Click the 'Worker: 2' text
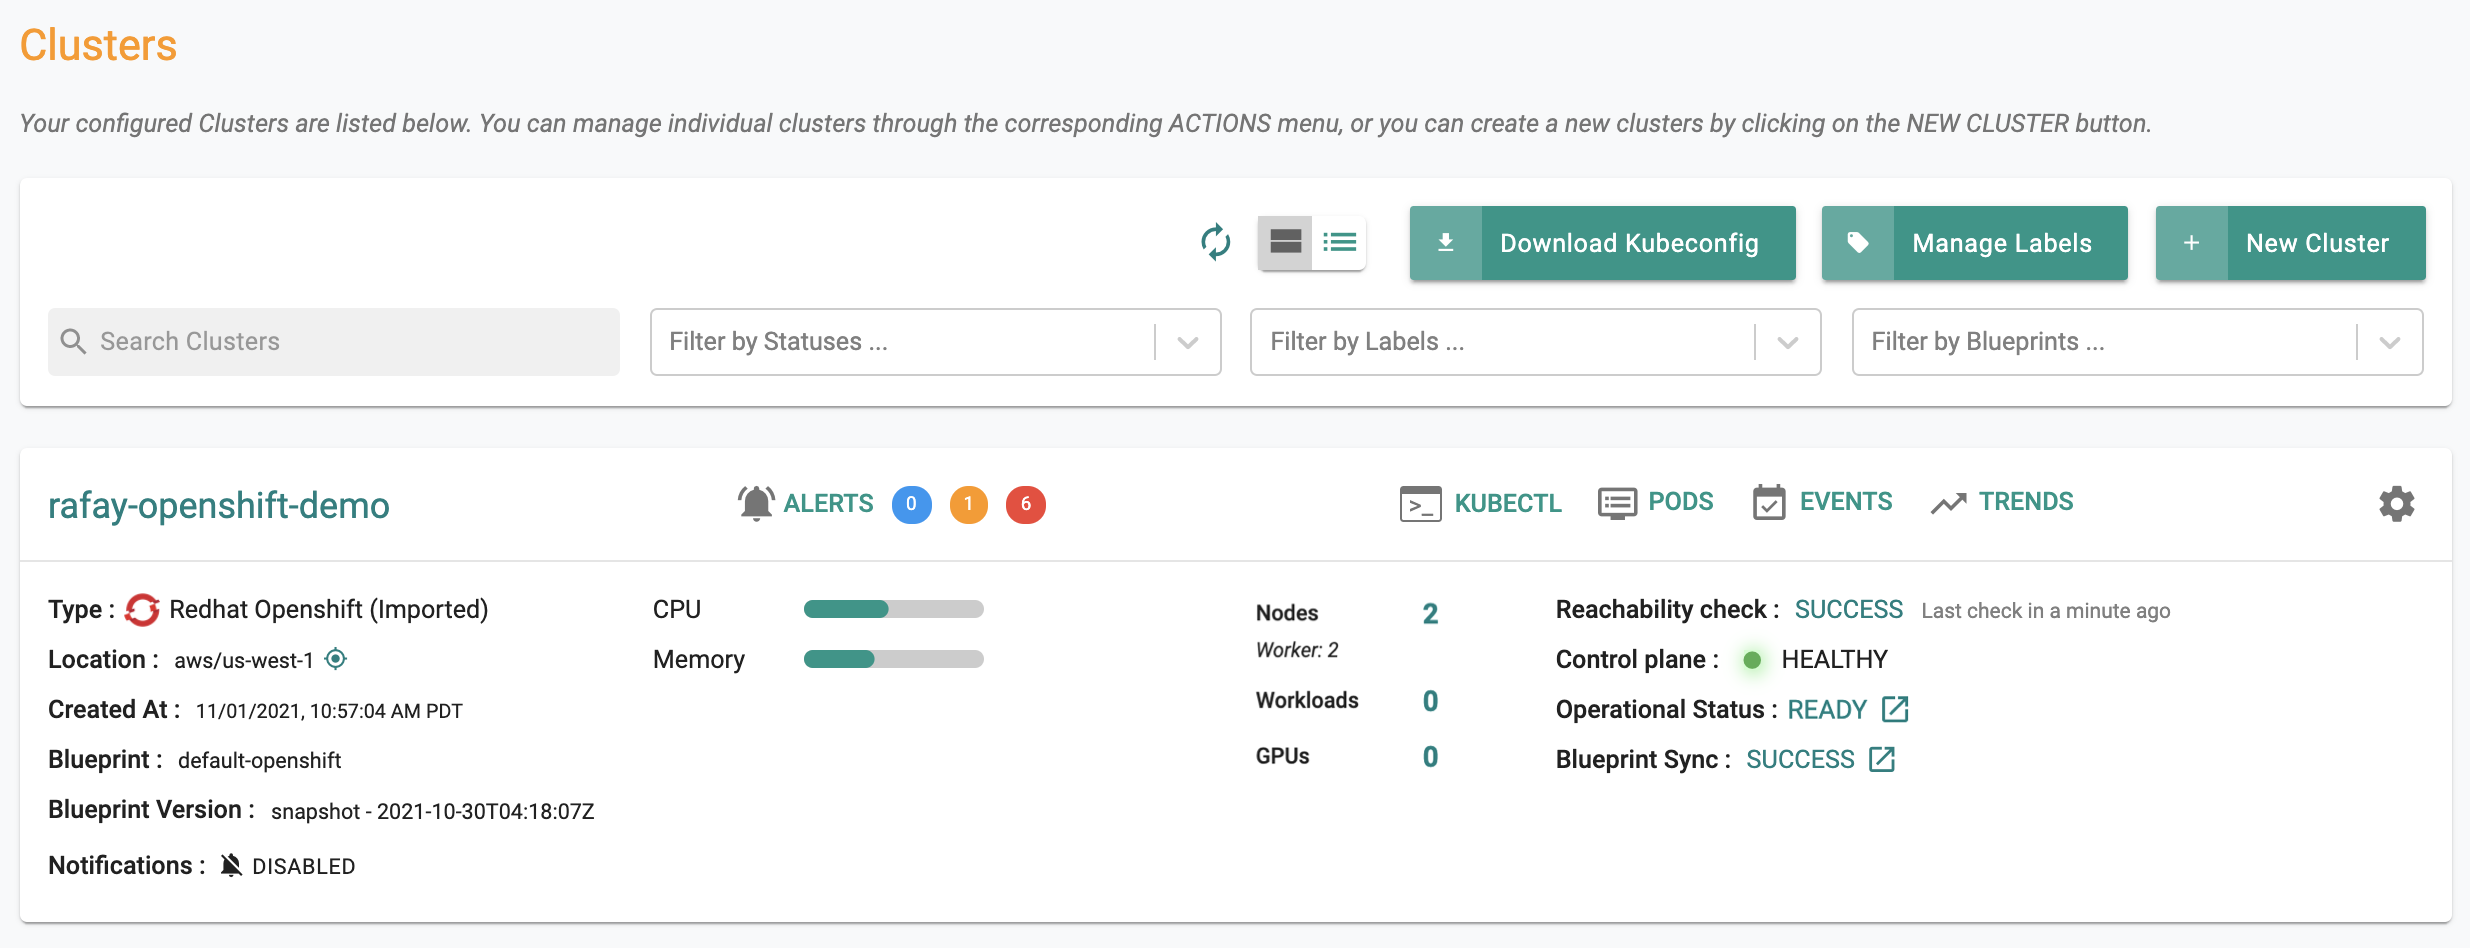This screenshot has width=2470, height=948. pyautogui.click(x=1297, y=650)
